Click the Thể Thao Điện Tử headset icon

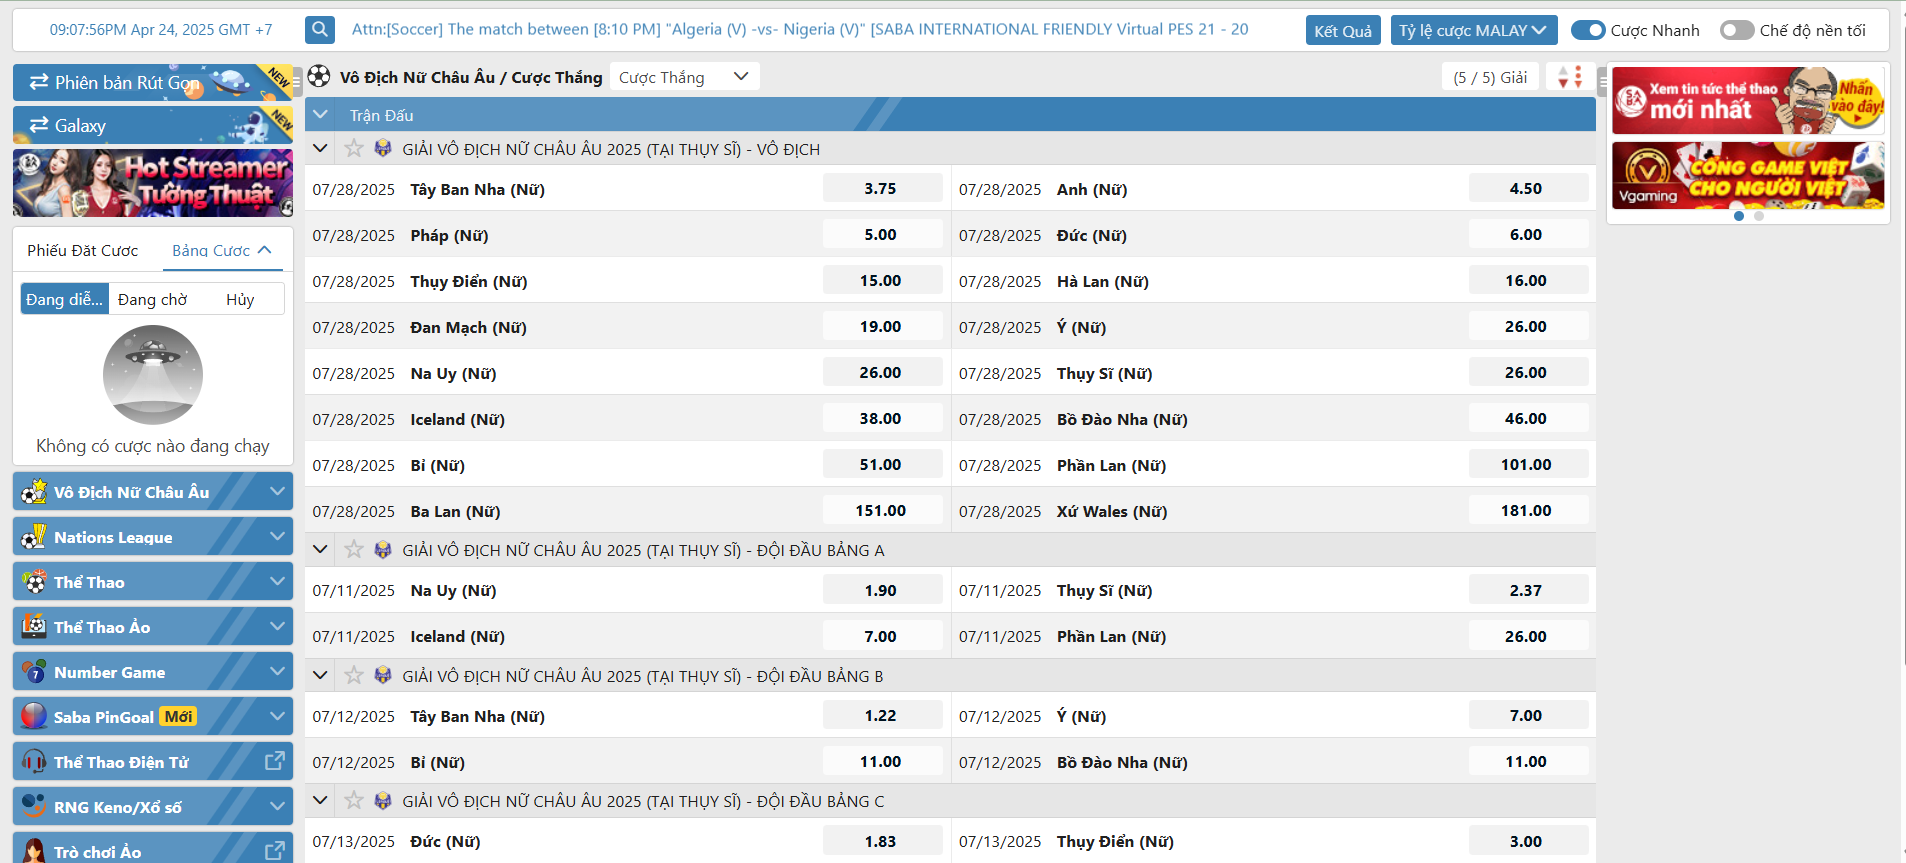tap(34, 761)
